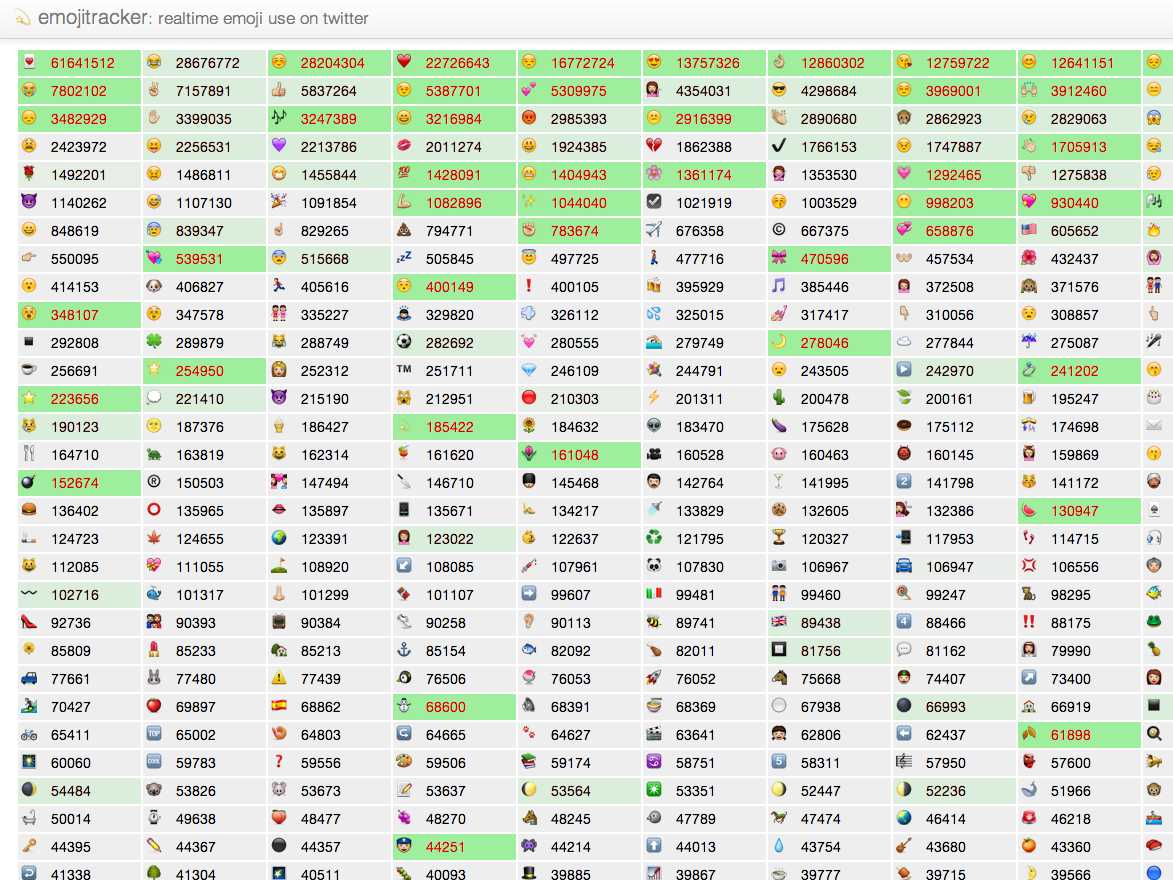Click the snowman emoji icon

click(404, 706)
